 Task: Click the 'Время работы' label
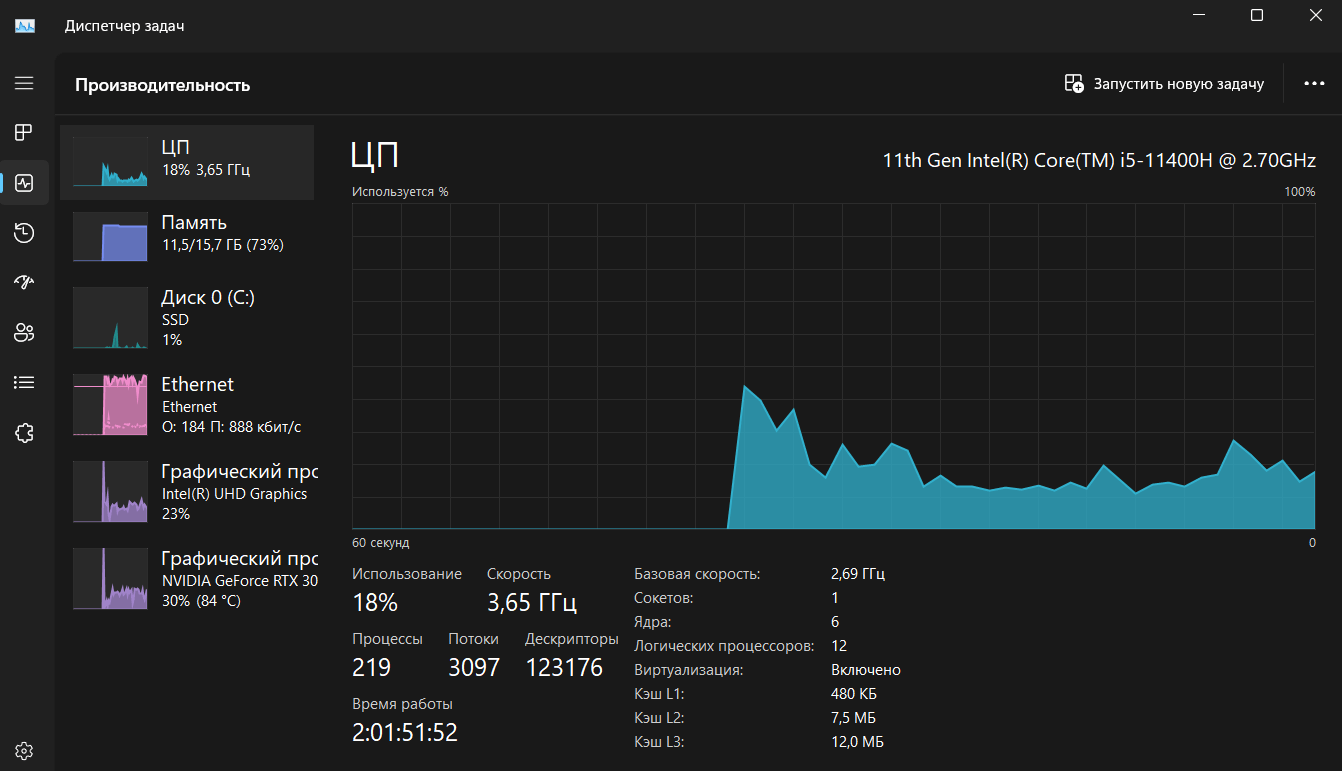point(402,704)
